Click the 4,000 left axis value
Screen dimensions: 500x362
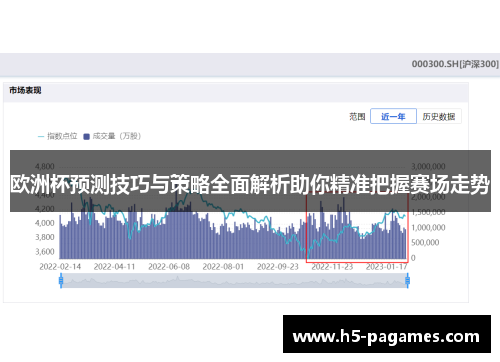(45, 223)
